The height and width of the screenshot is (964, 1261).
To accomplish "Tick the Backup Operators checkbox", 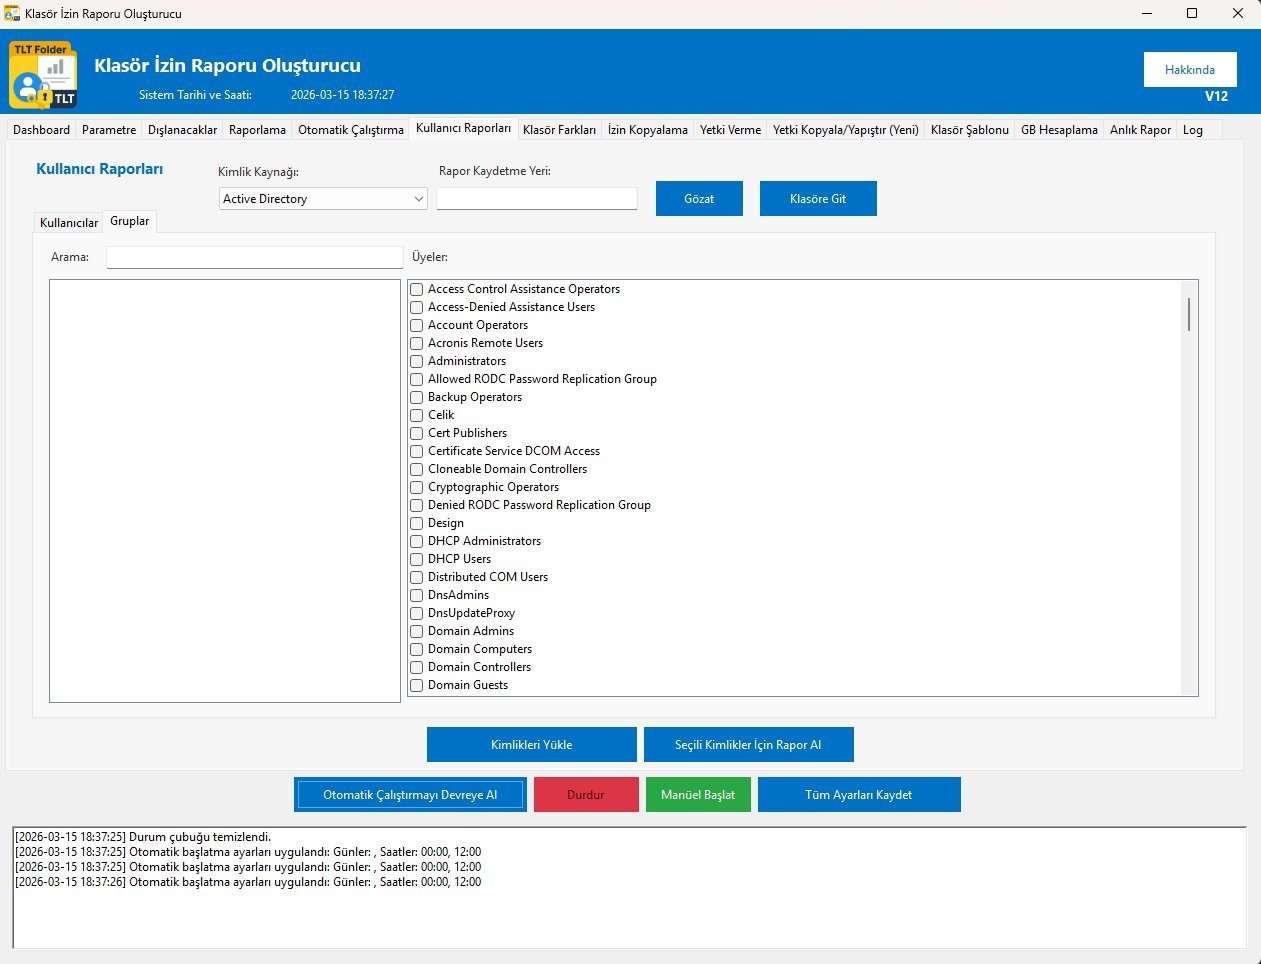I will point(417,397).
